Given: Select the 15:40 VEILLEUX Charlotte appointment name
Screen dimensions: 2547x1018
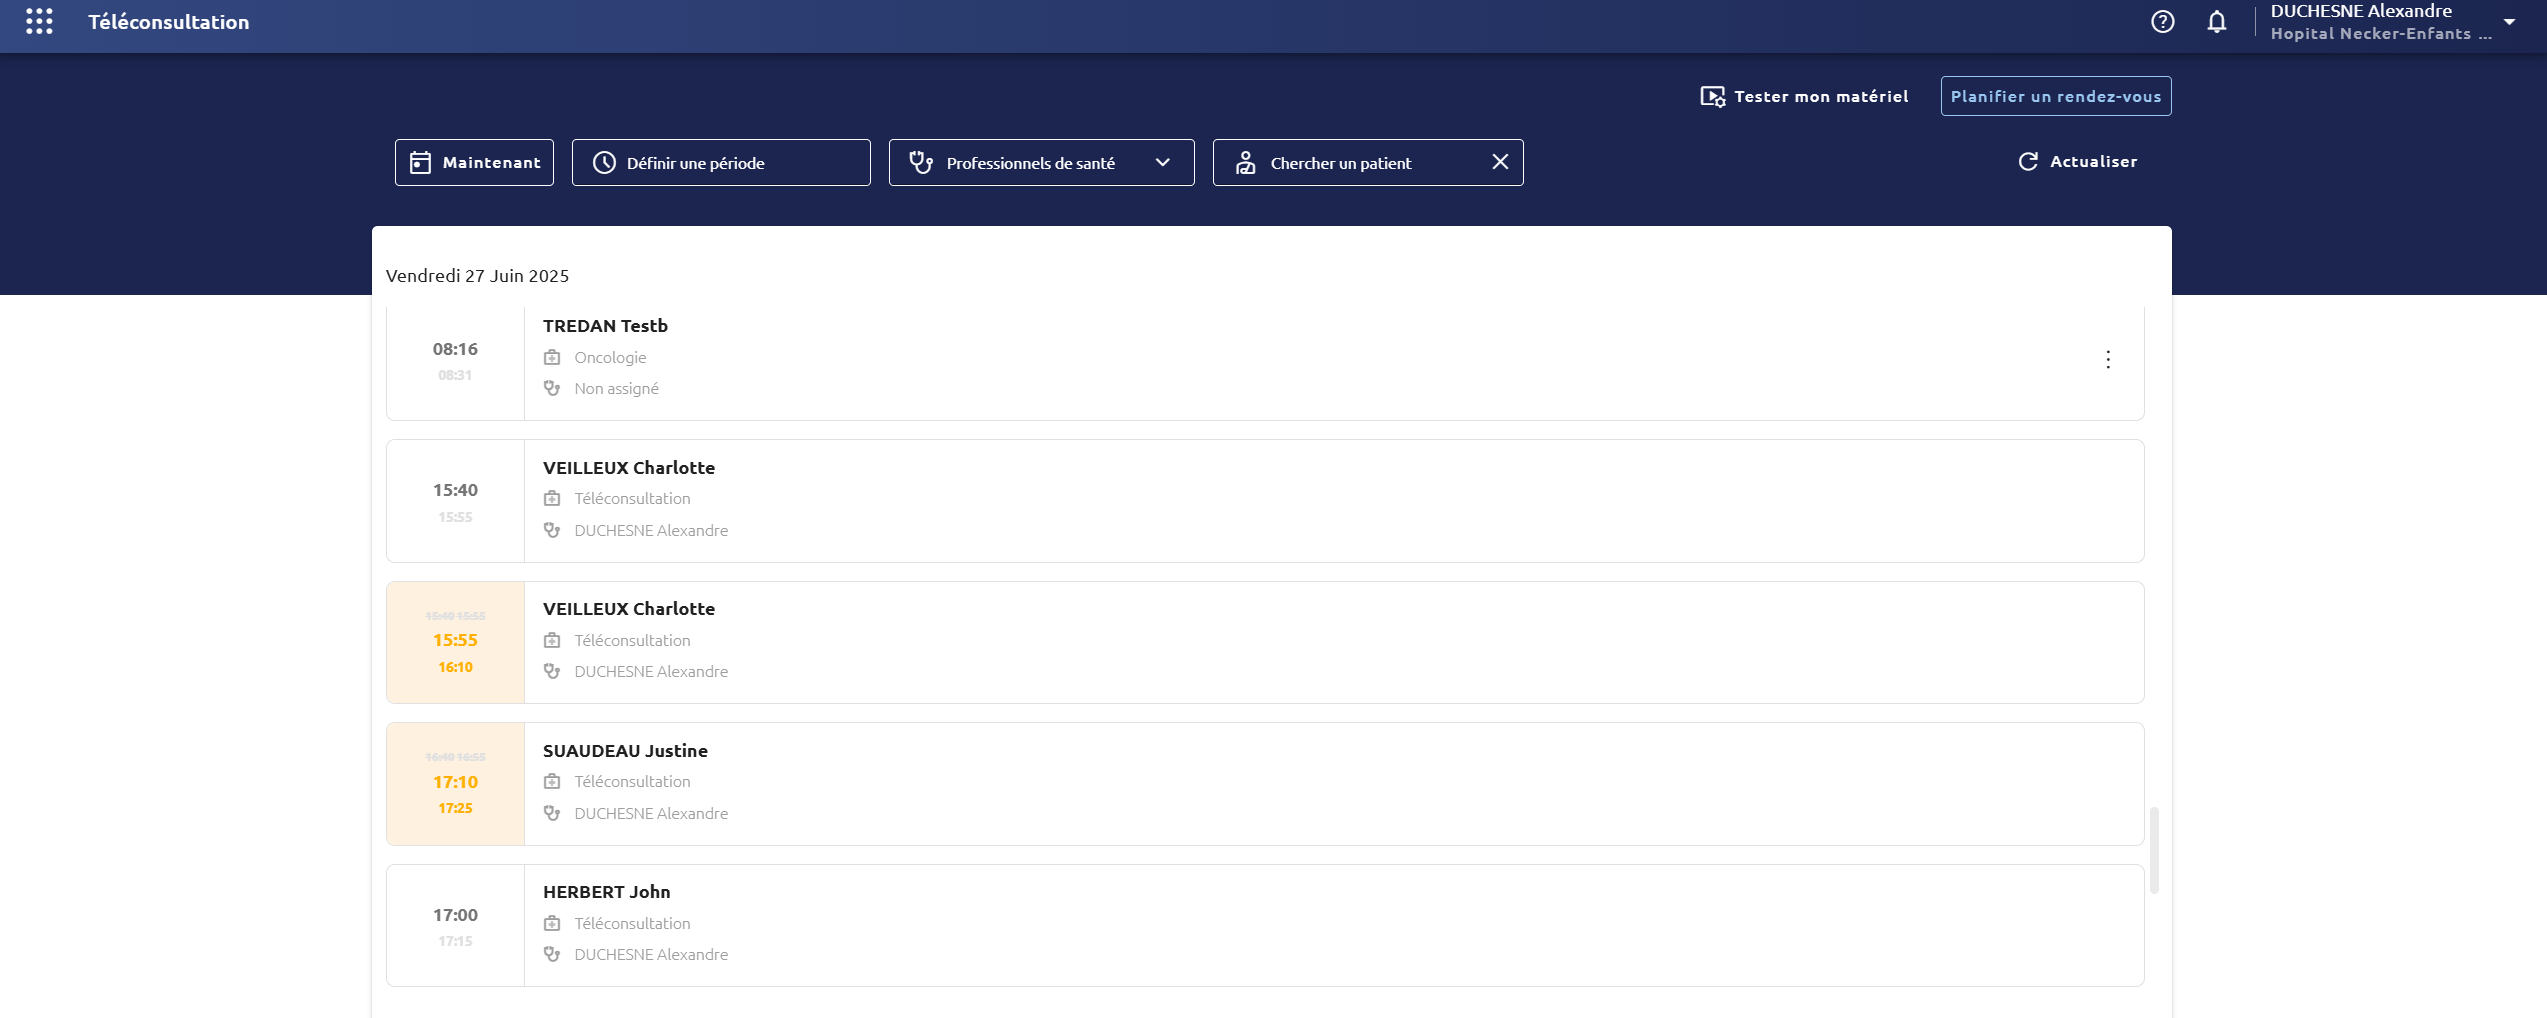Looking at the screenshot, I should tap(628, 468).
